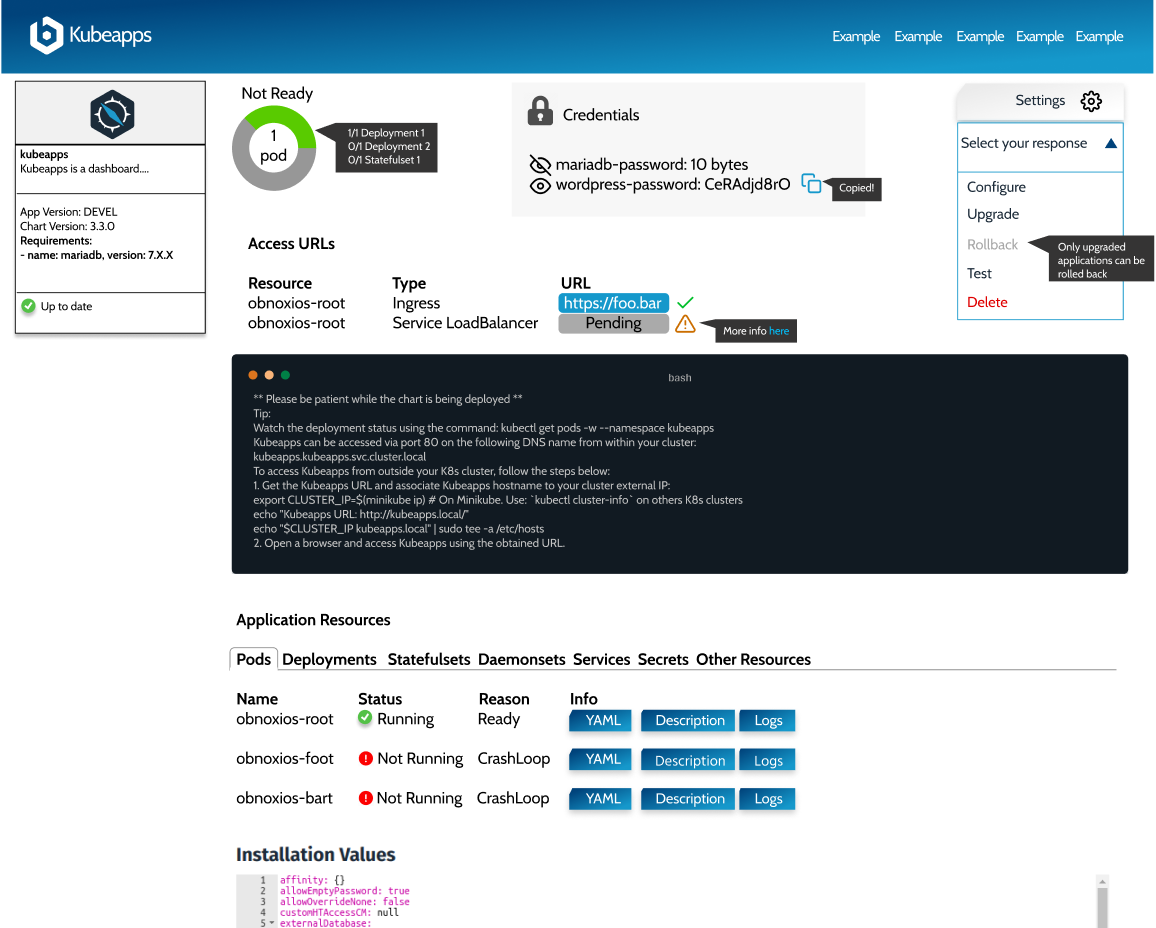Click the green checkmark beside foo.bar URL
1156x928 pixels.
coord(685,302)
